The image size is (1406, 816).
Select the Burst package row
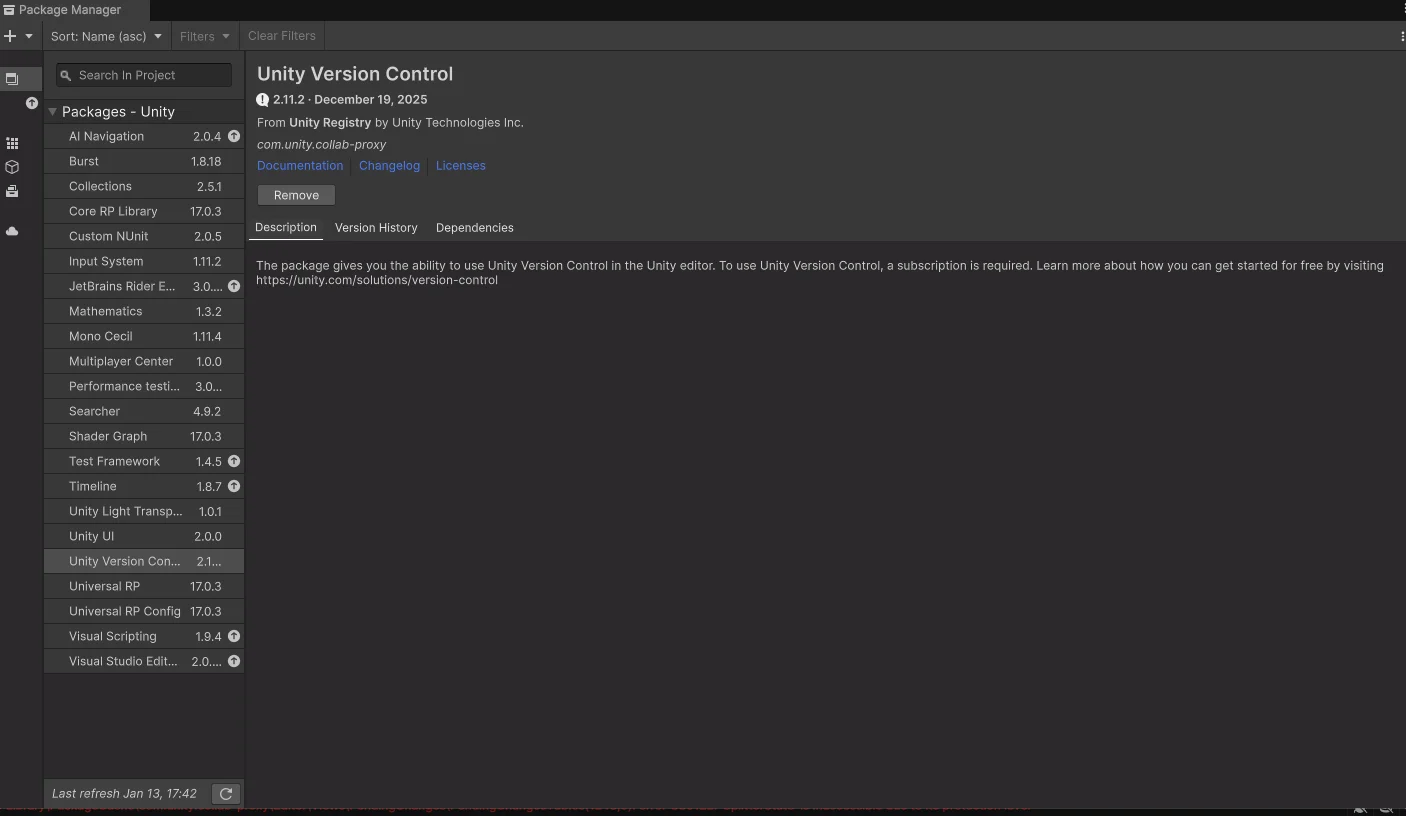(x=144, y=161)
